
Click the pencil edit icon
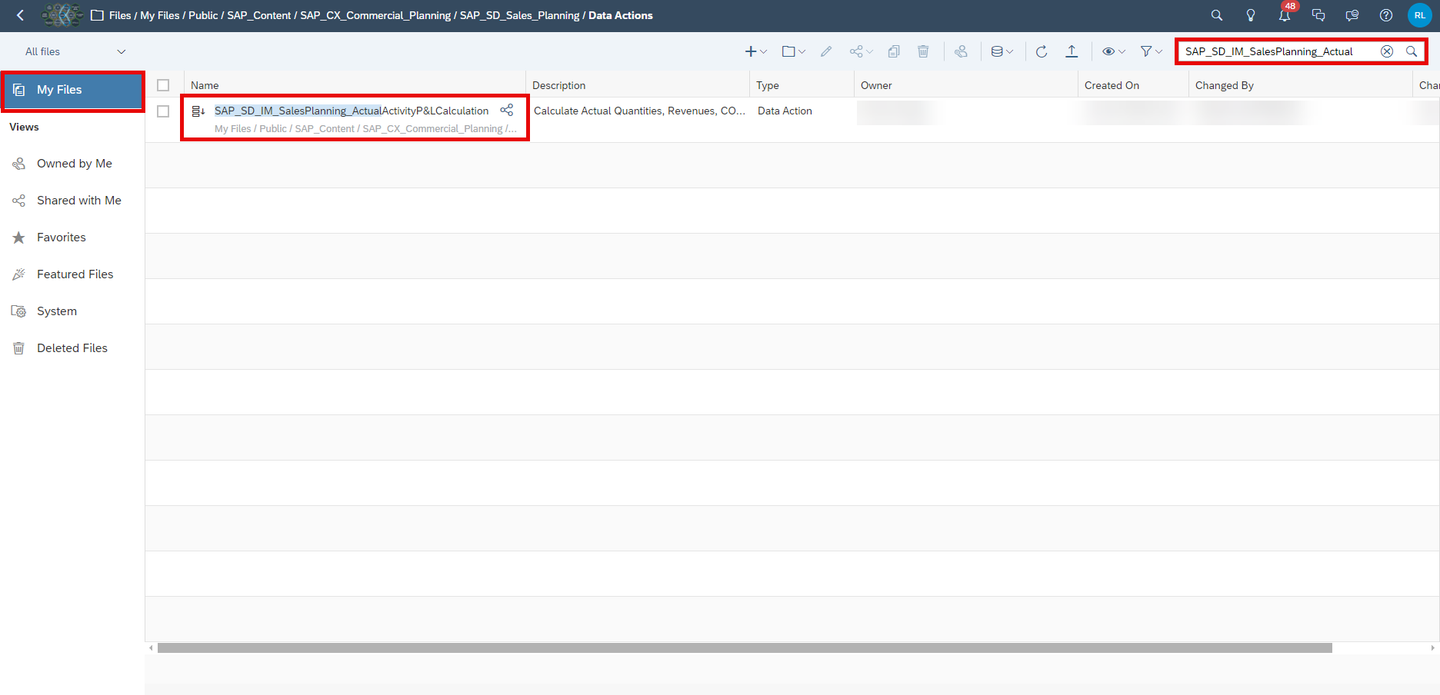[826, 51]
